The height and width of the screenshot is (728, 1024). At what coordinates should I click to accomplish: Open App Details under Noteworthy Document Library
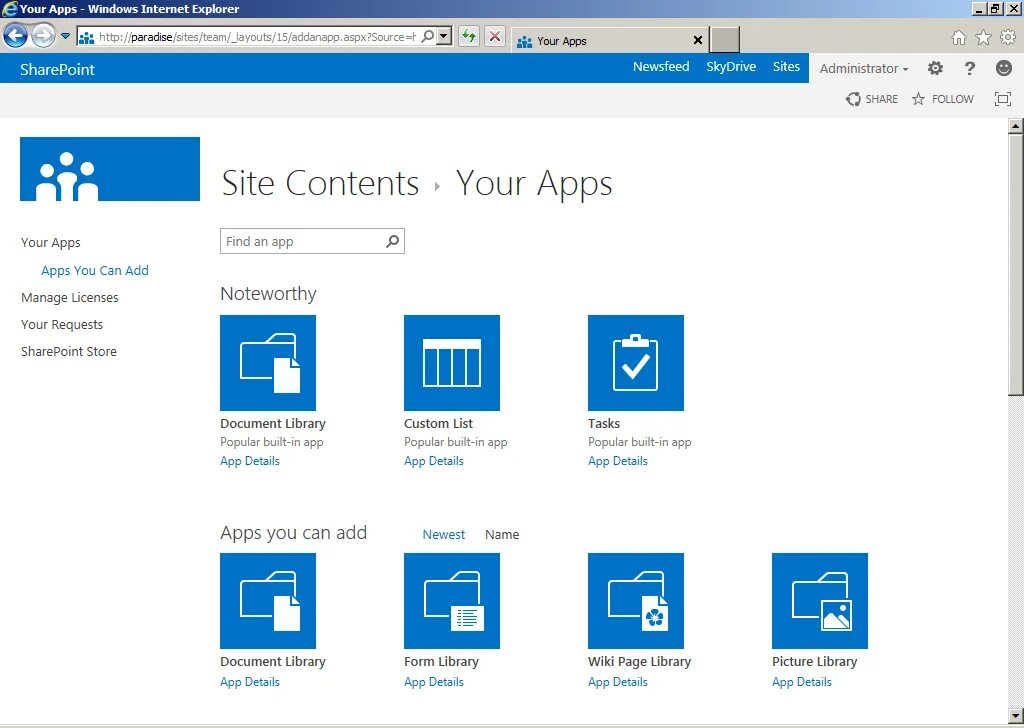pos(249,461)
